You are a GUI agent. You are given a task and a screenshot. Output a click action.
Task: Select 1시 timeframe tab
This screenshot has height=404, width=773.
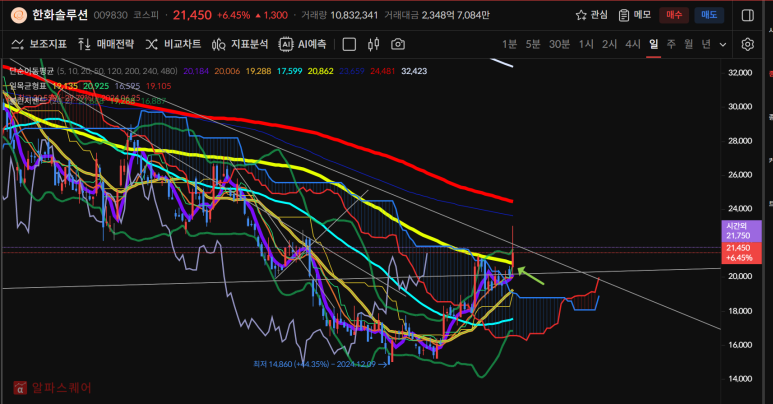click(x=586, y=44)
